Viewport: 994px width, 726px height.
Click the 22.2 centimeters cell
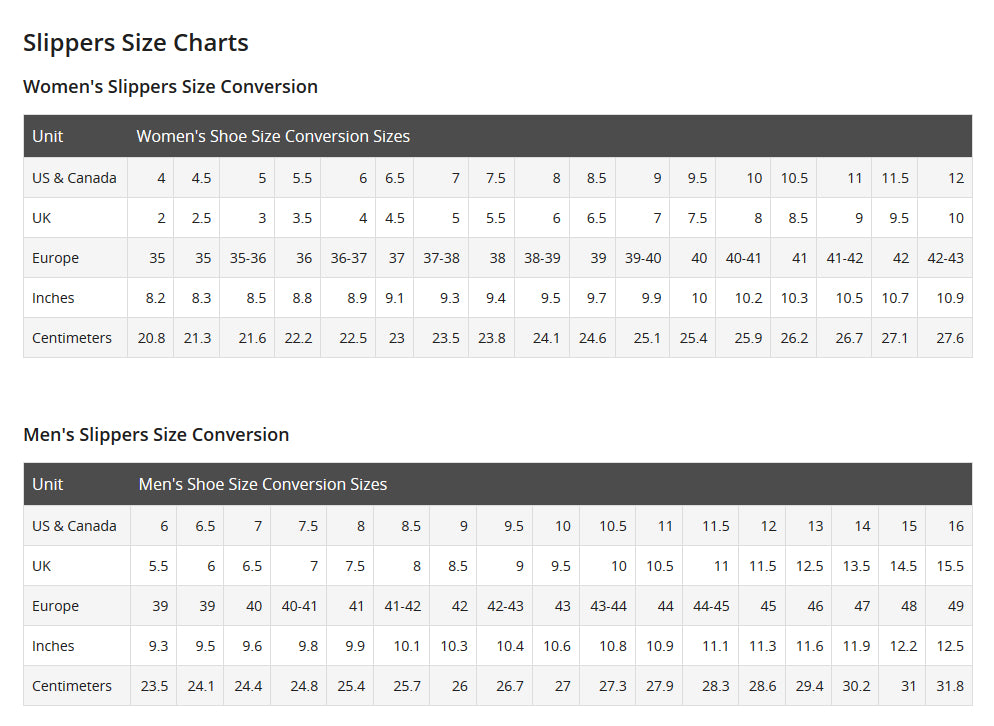pos(298,338)
